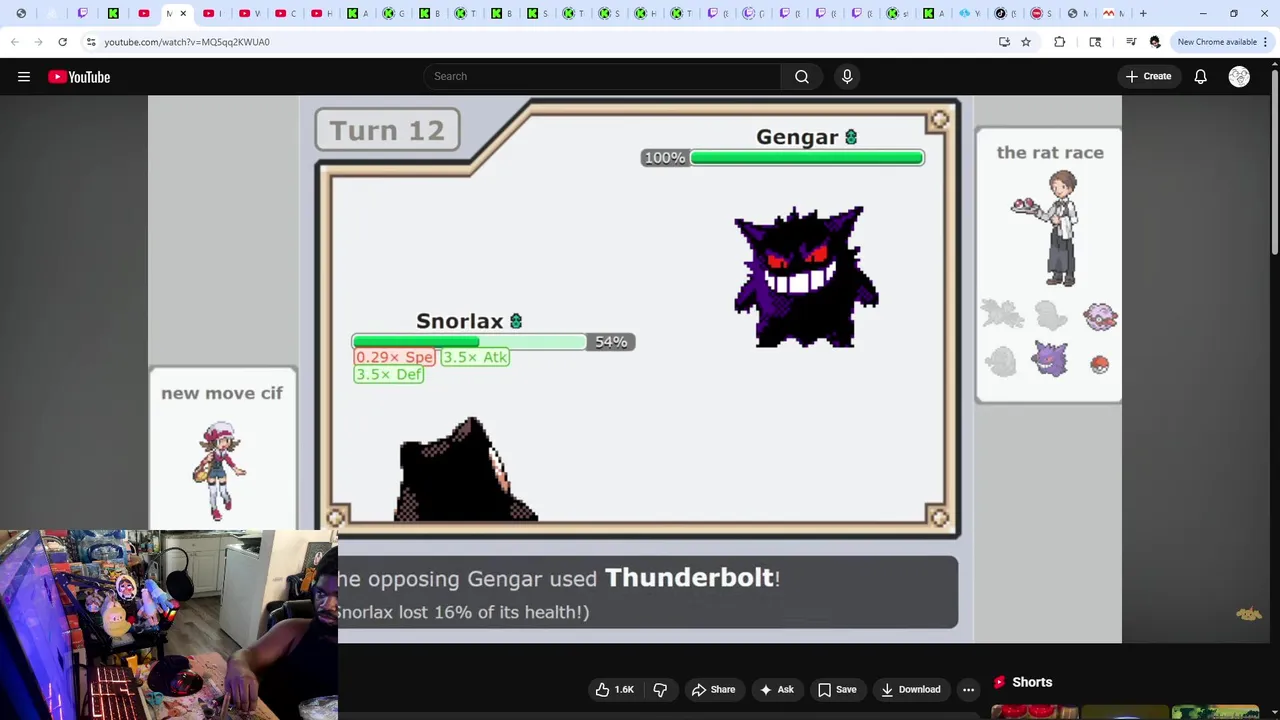
Task: Click the 3.5× Atk stat badge
Action: point(475,357)
